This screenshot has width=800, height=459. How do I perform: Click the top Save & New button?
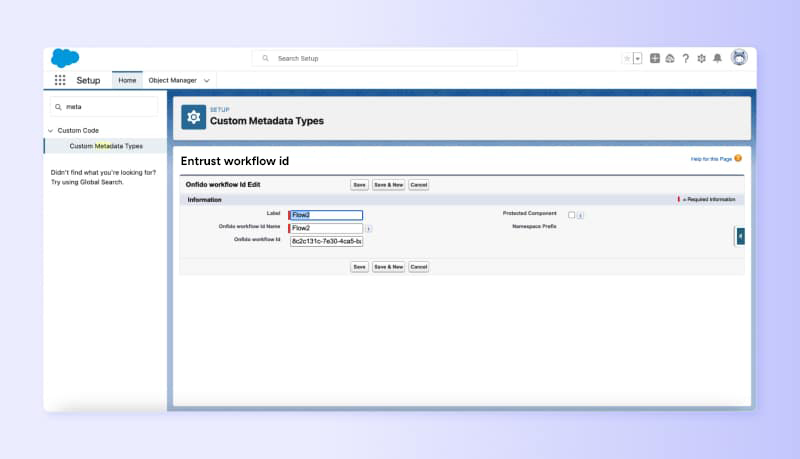(x=388, y=185)
